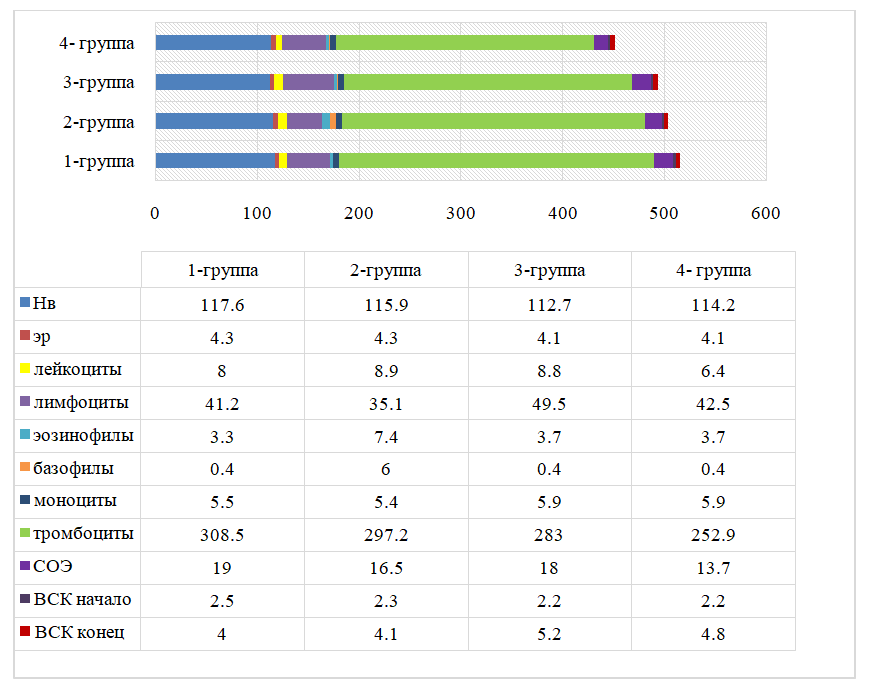The width and height of the screenshot is (869, 689).
Task: Click the blue Нв segment of 4-группа bar
Action: (213, 42)
